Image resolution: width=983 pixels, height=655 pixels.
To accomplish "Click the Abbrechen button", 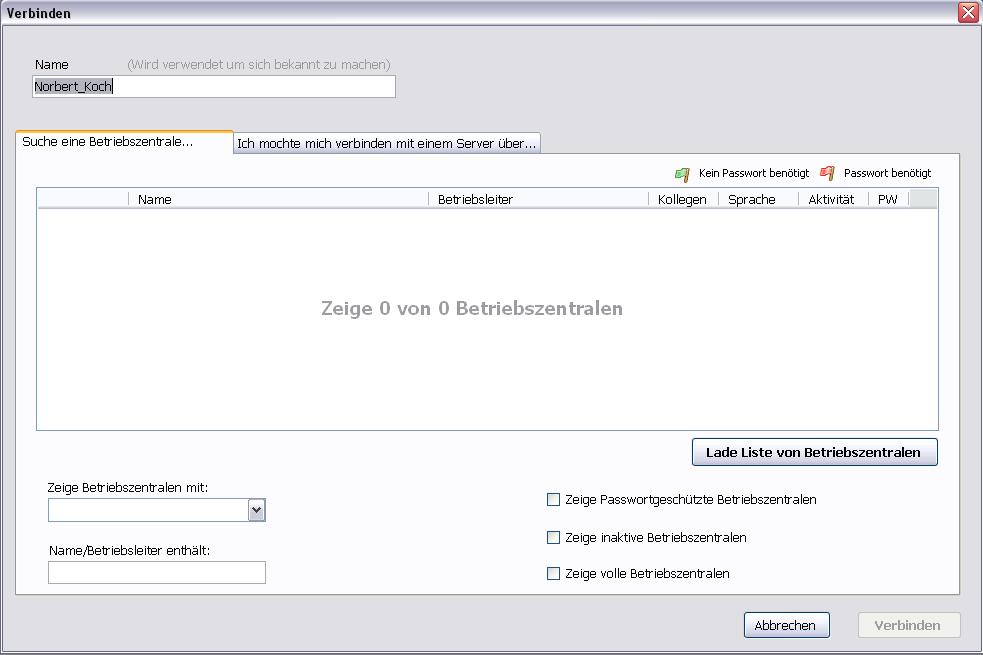I will tap(787, 626).
